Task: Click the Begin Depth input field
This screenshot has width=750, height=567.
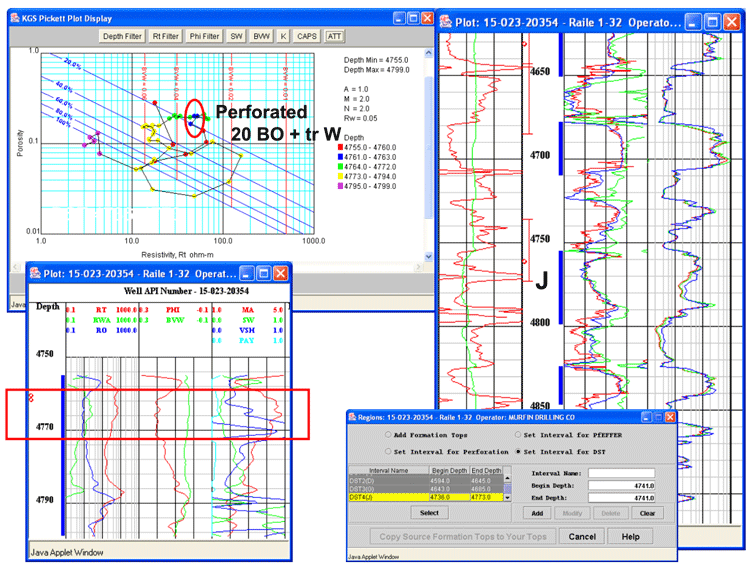Action: pos(621,485)
